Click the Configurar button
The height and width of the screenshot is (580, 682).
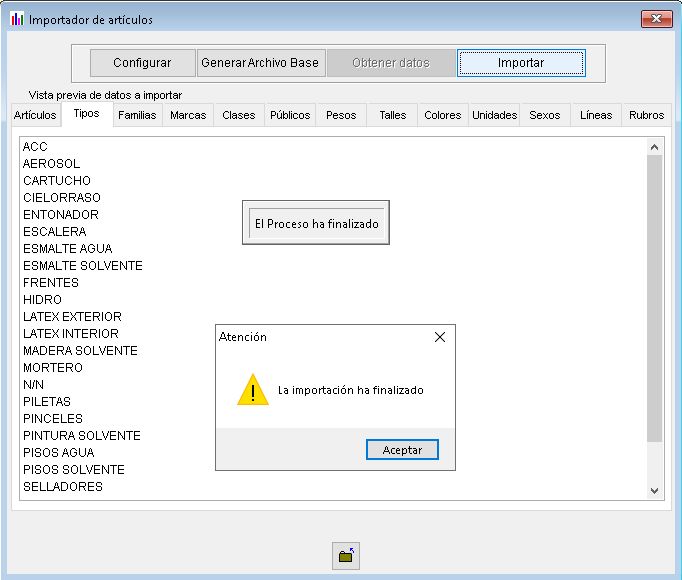click(142, 63)
